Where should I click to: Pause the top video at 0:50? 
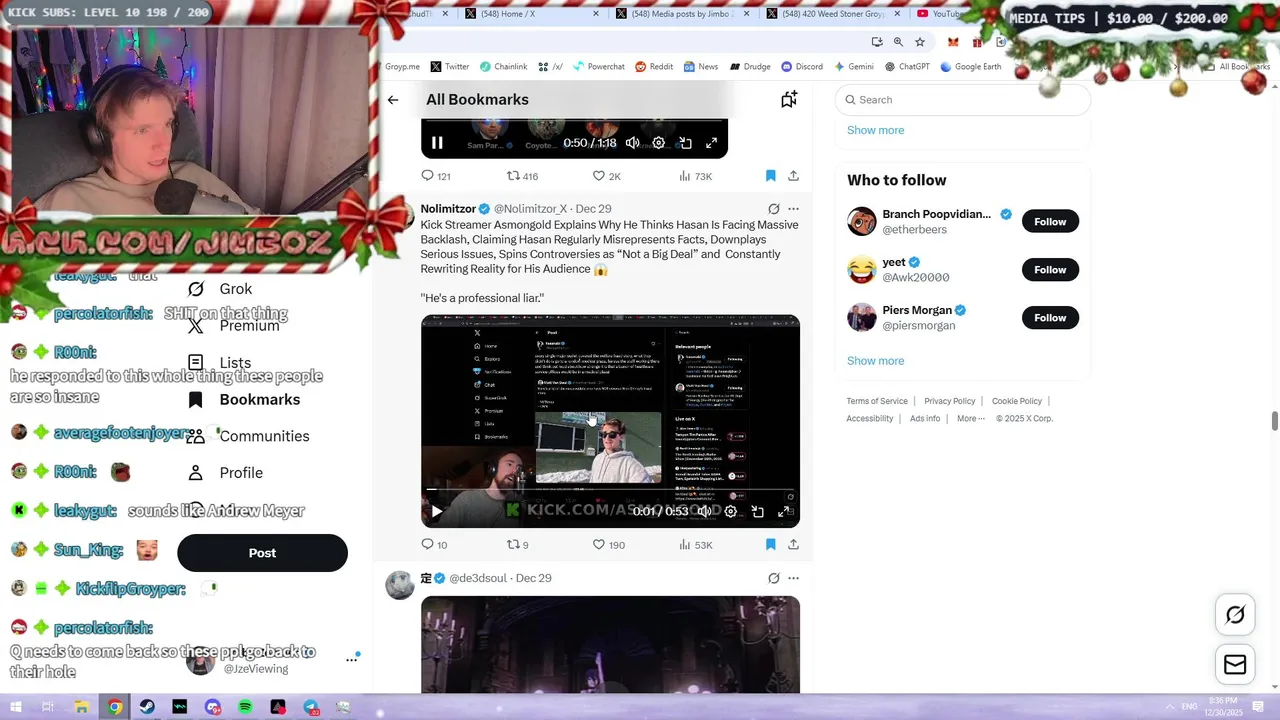(x=437, y=143)
